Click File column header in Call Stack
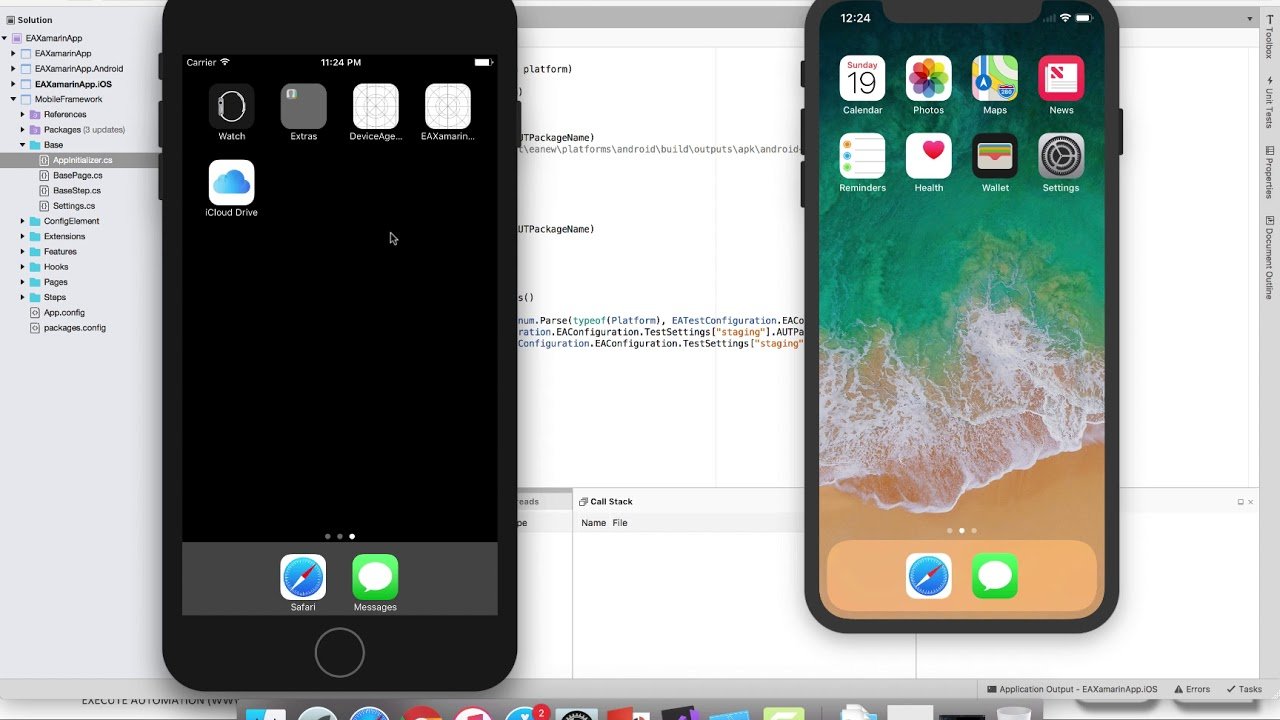Image resolution: width=1280 pixels, height=720 pixels. (620, 523)
